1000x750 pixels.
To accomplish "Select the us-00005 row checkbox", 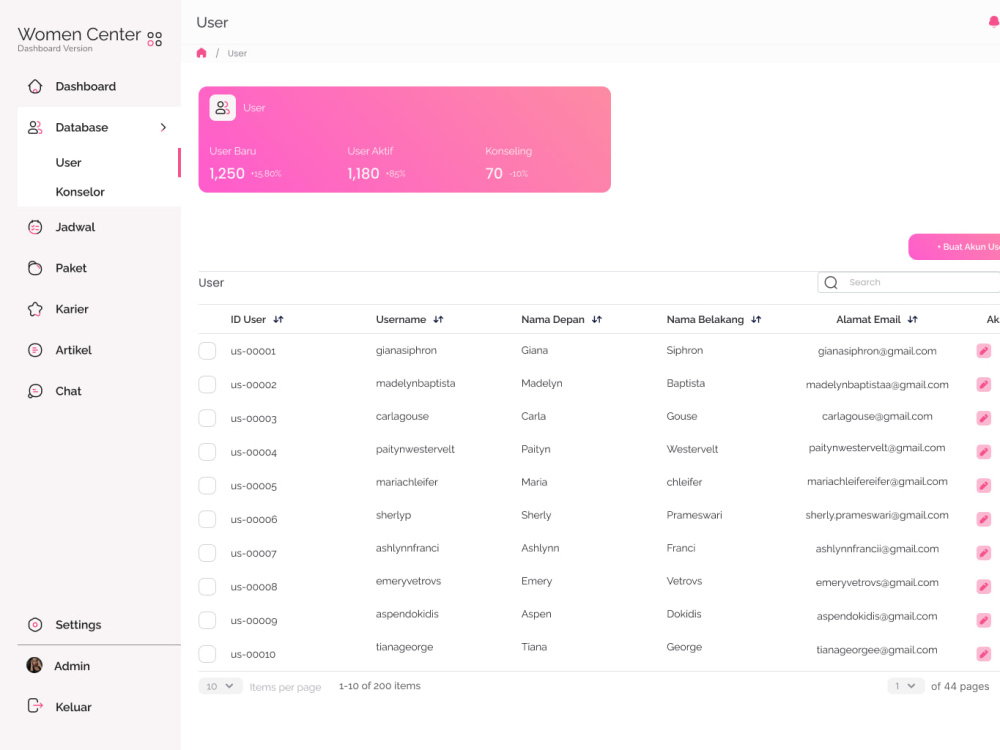I will (207, 486).
